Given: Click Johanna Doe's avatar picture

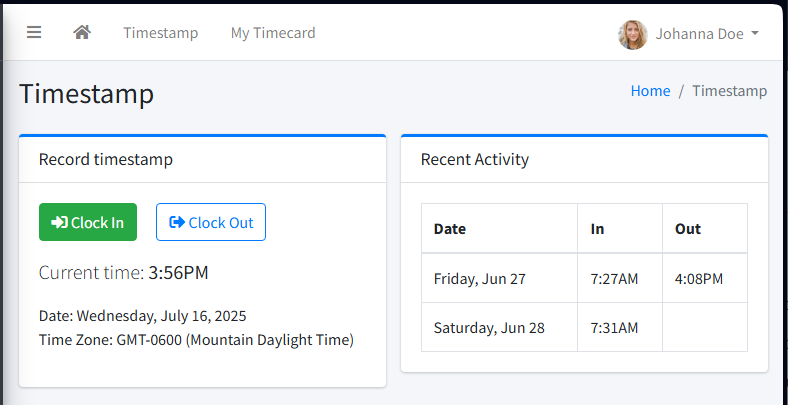Looking at the screenshot, I should coord(632,34).
